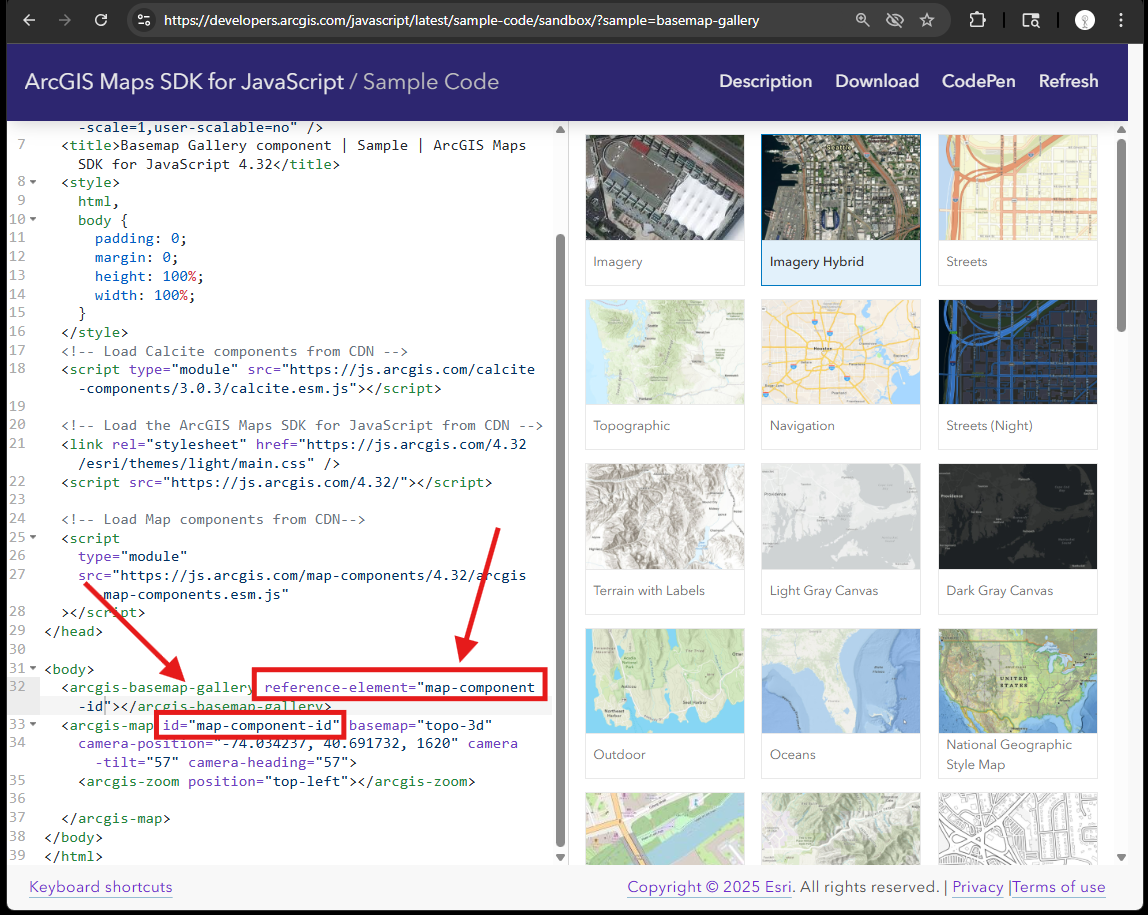The width and height of the screenshot is (1148, 915).
Task: Reload the current page
Action: [101, 20]
